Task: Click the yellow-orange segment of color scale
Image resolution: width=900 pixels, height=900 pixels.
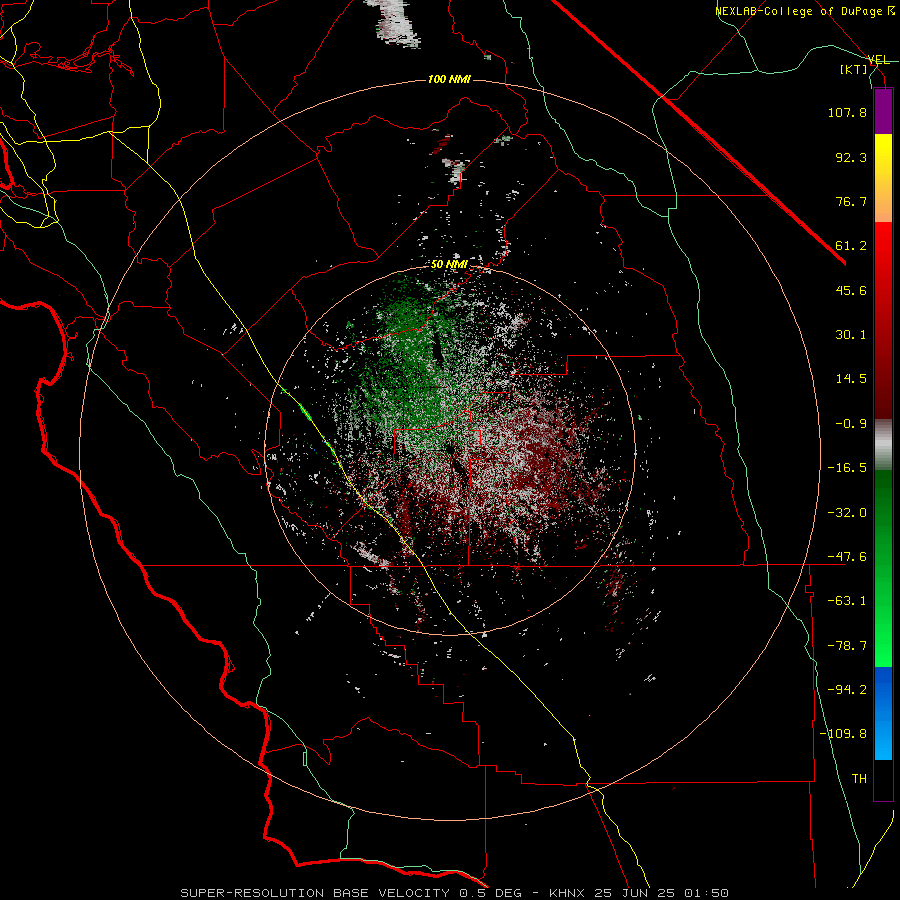Action: point(883,178)
